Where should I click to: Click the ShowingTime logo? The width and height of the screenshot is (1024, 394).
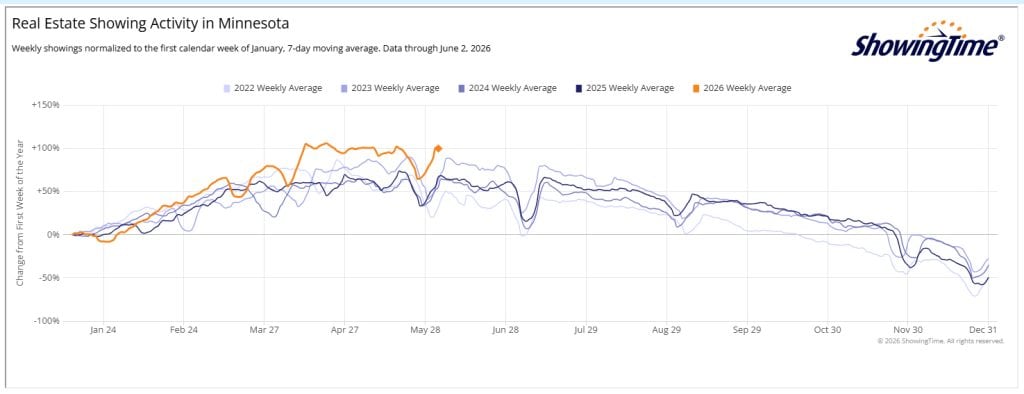(x=927, y=41)
